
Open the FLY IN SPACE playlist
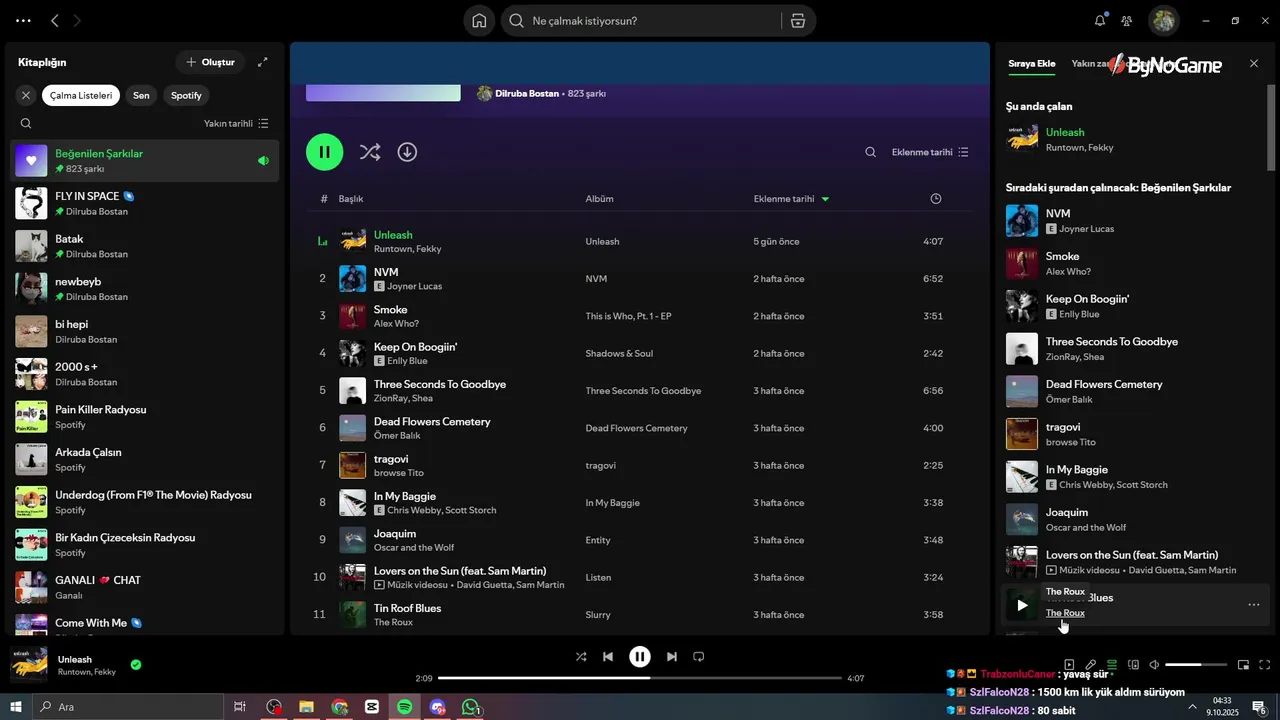click(x=145, y=203)
